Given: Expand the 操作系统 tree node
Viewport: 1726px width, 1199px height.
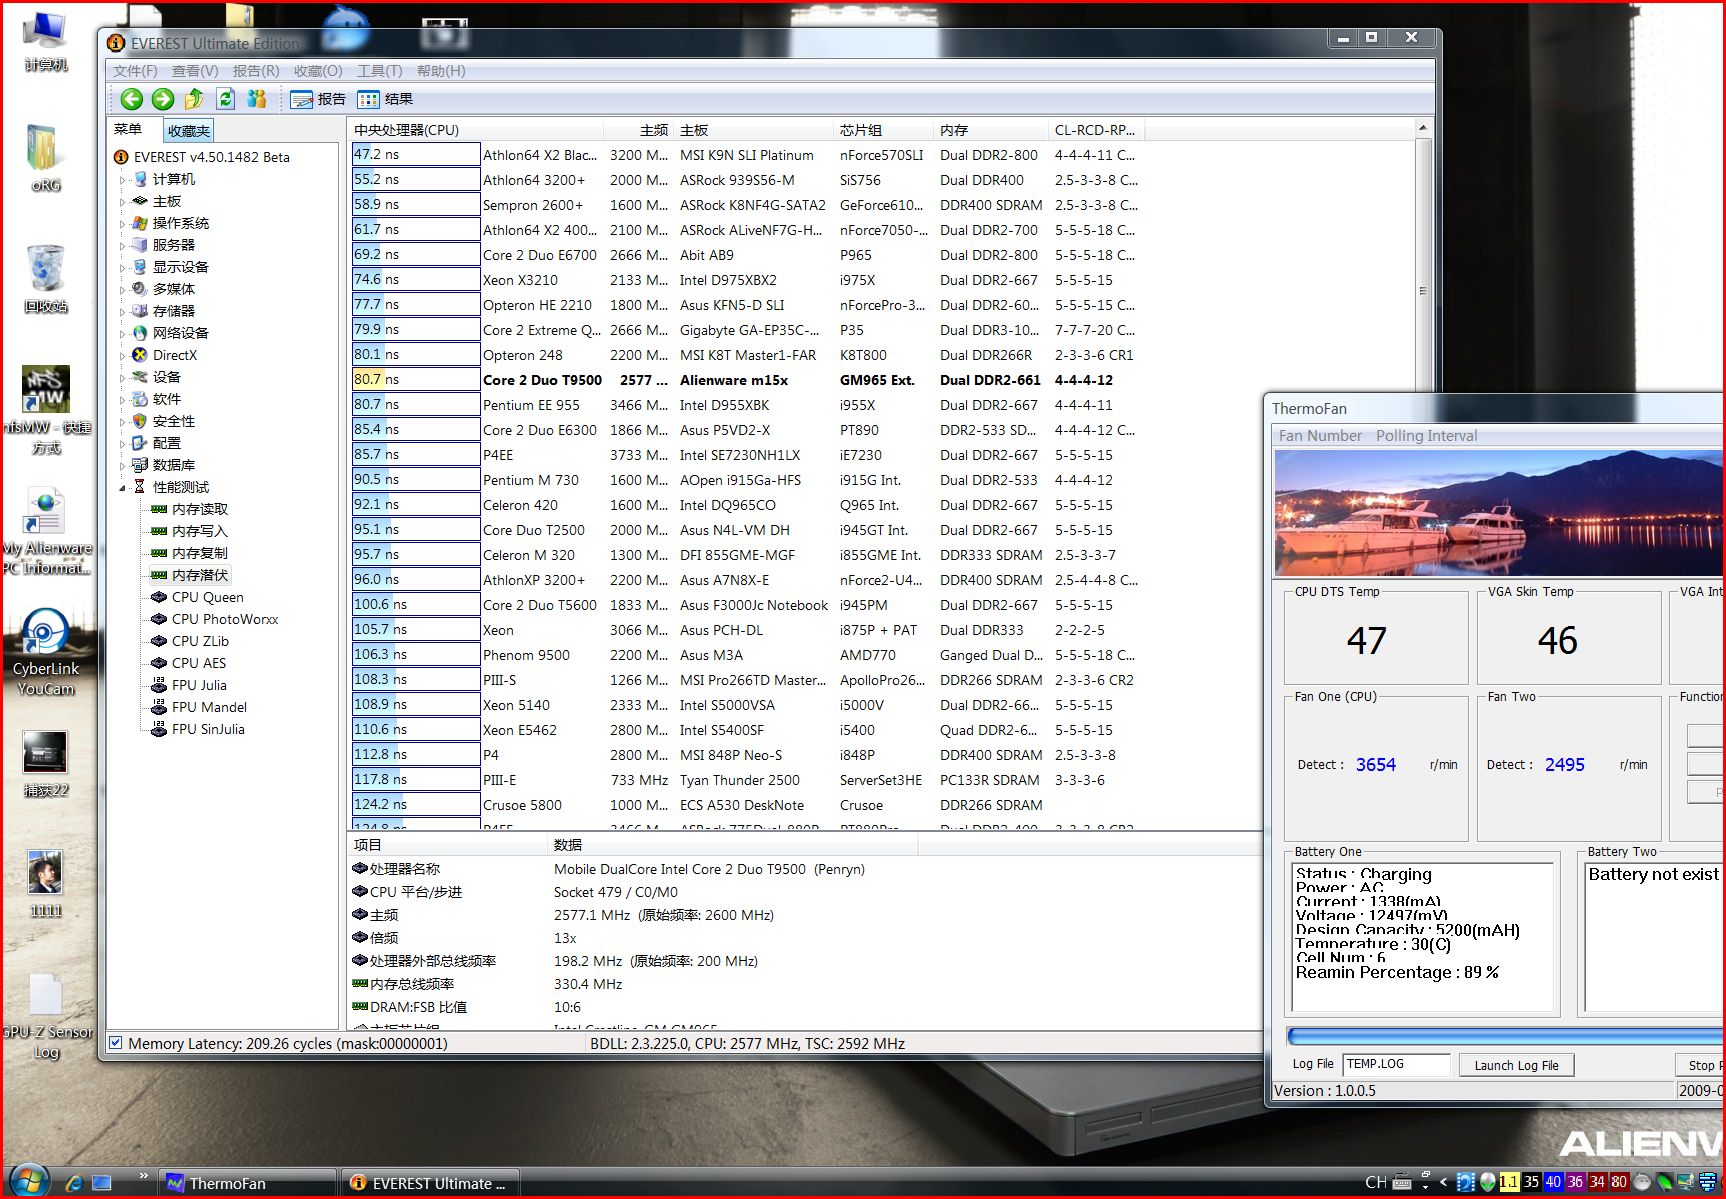Looking at the screenshot, I should pos(122,224).
